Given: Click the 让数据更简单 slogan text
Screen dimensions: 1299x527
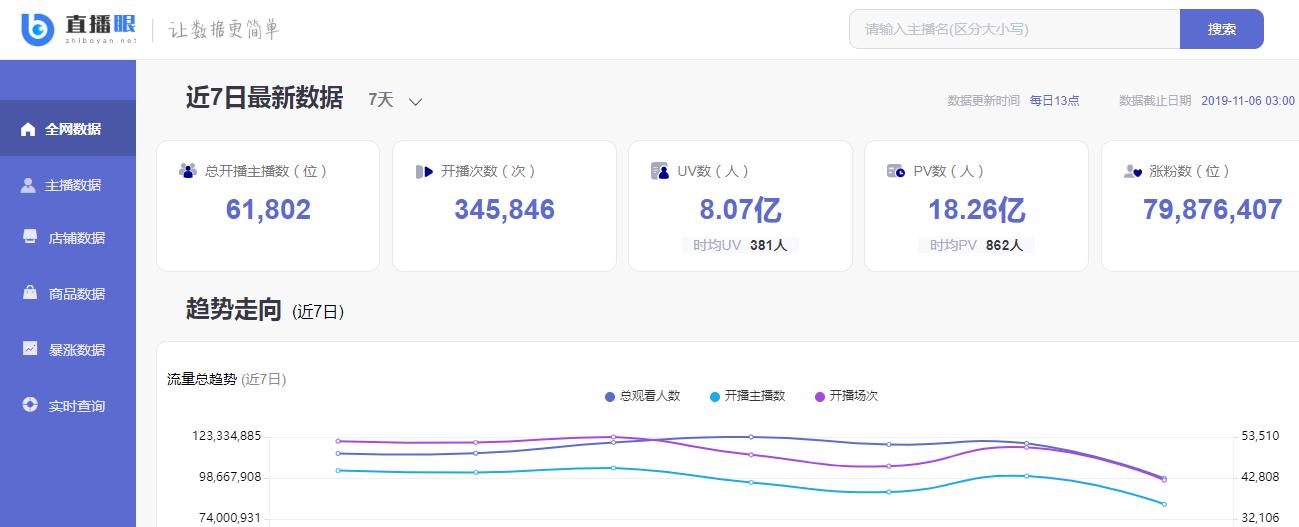Looking at the screenshot, I should point(223,29).
